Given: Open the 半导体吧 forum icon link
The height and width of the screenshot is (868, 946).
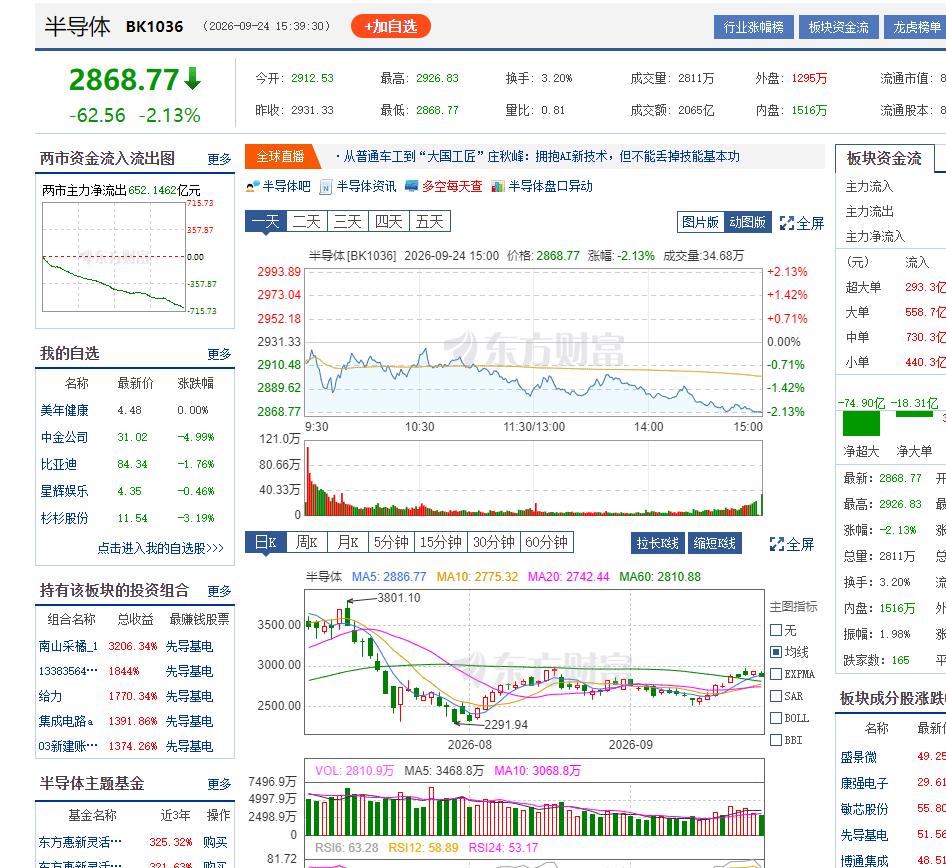Looking at the screenshot, I should (x=252, y=186).
